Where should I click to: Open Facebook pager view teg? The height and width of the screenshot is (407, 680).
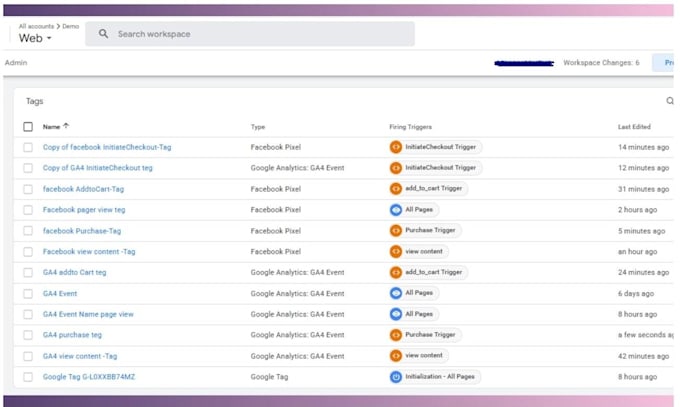tap(84, 210)
